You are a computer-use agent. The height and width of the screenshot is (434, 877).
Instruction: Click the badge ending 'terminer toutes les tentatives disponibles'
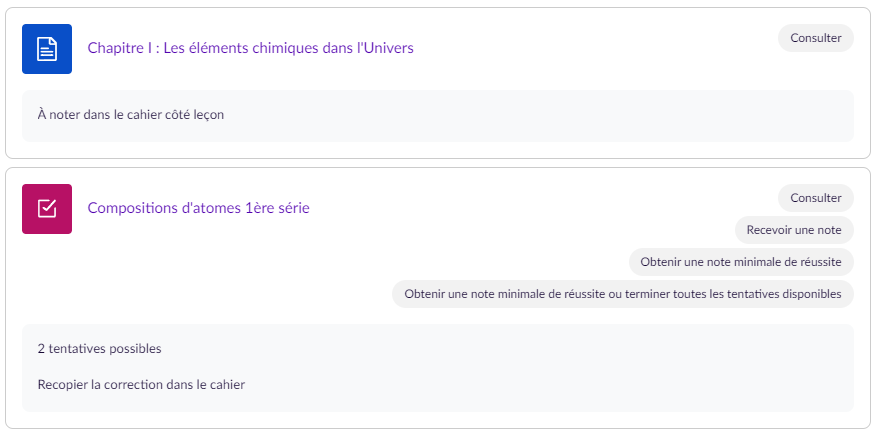[x=622, y=294]
